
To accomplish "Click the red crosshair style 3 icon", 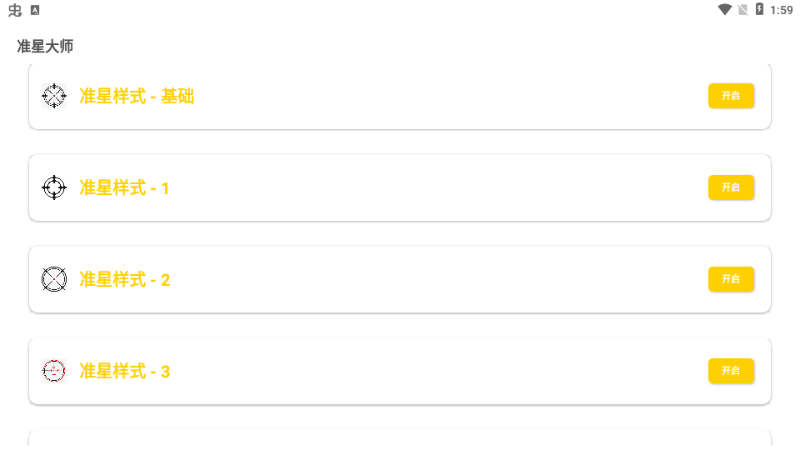I will 54,371.
